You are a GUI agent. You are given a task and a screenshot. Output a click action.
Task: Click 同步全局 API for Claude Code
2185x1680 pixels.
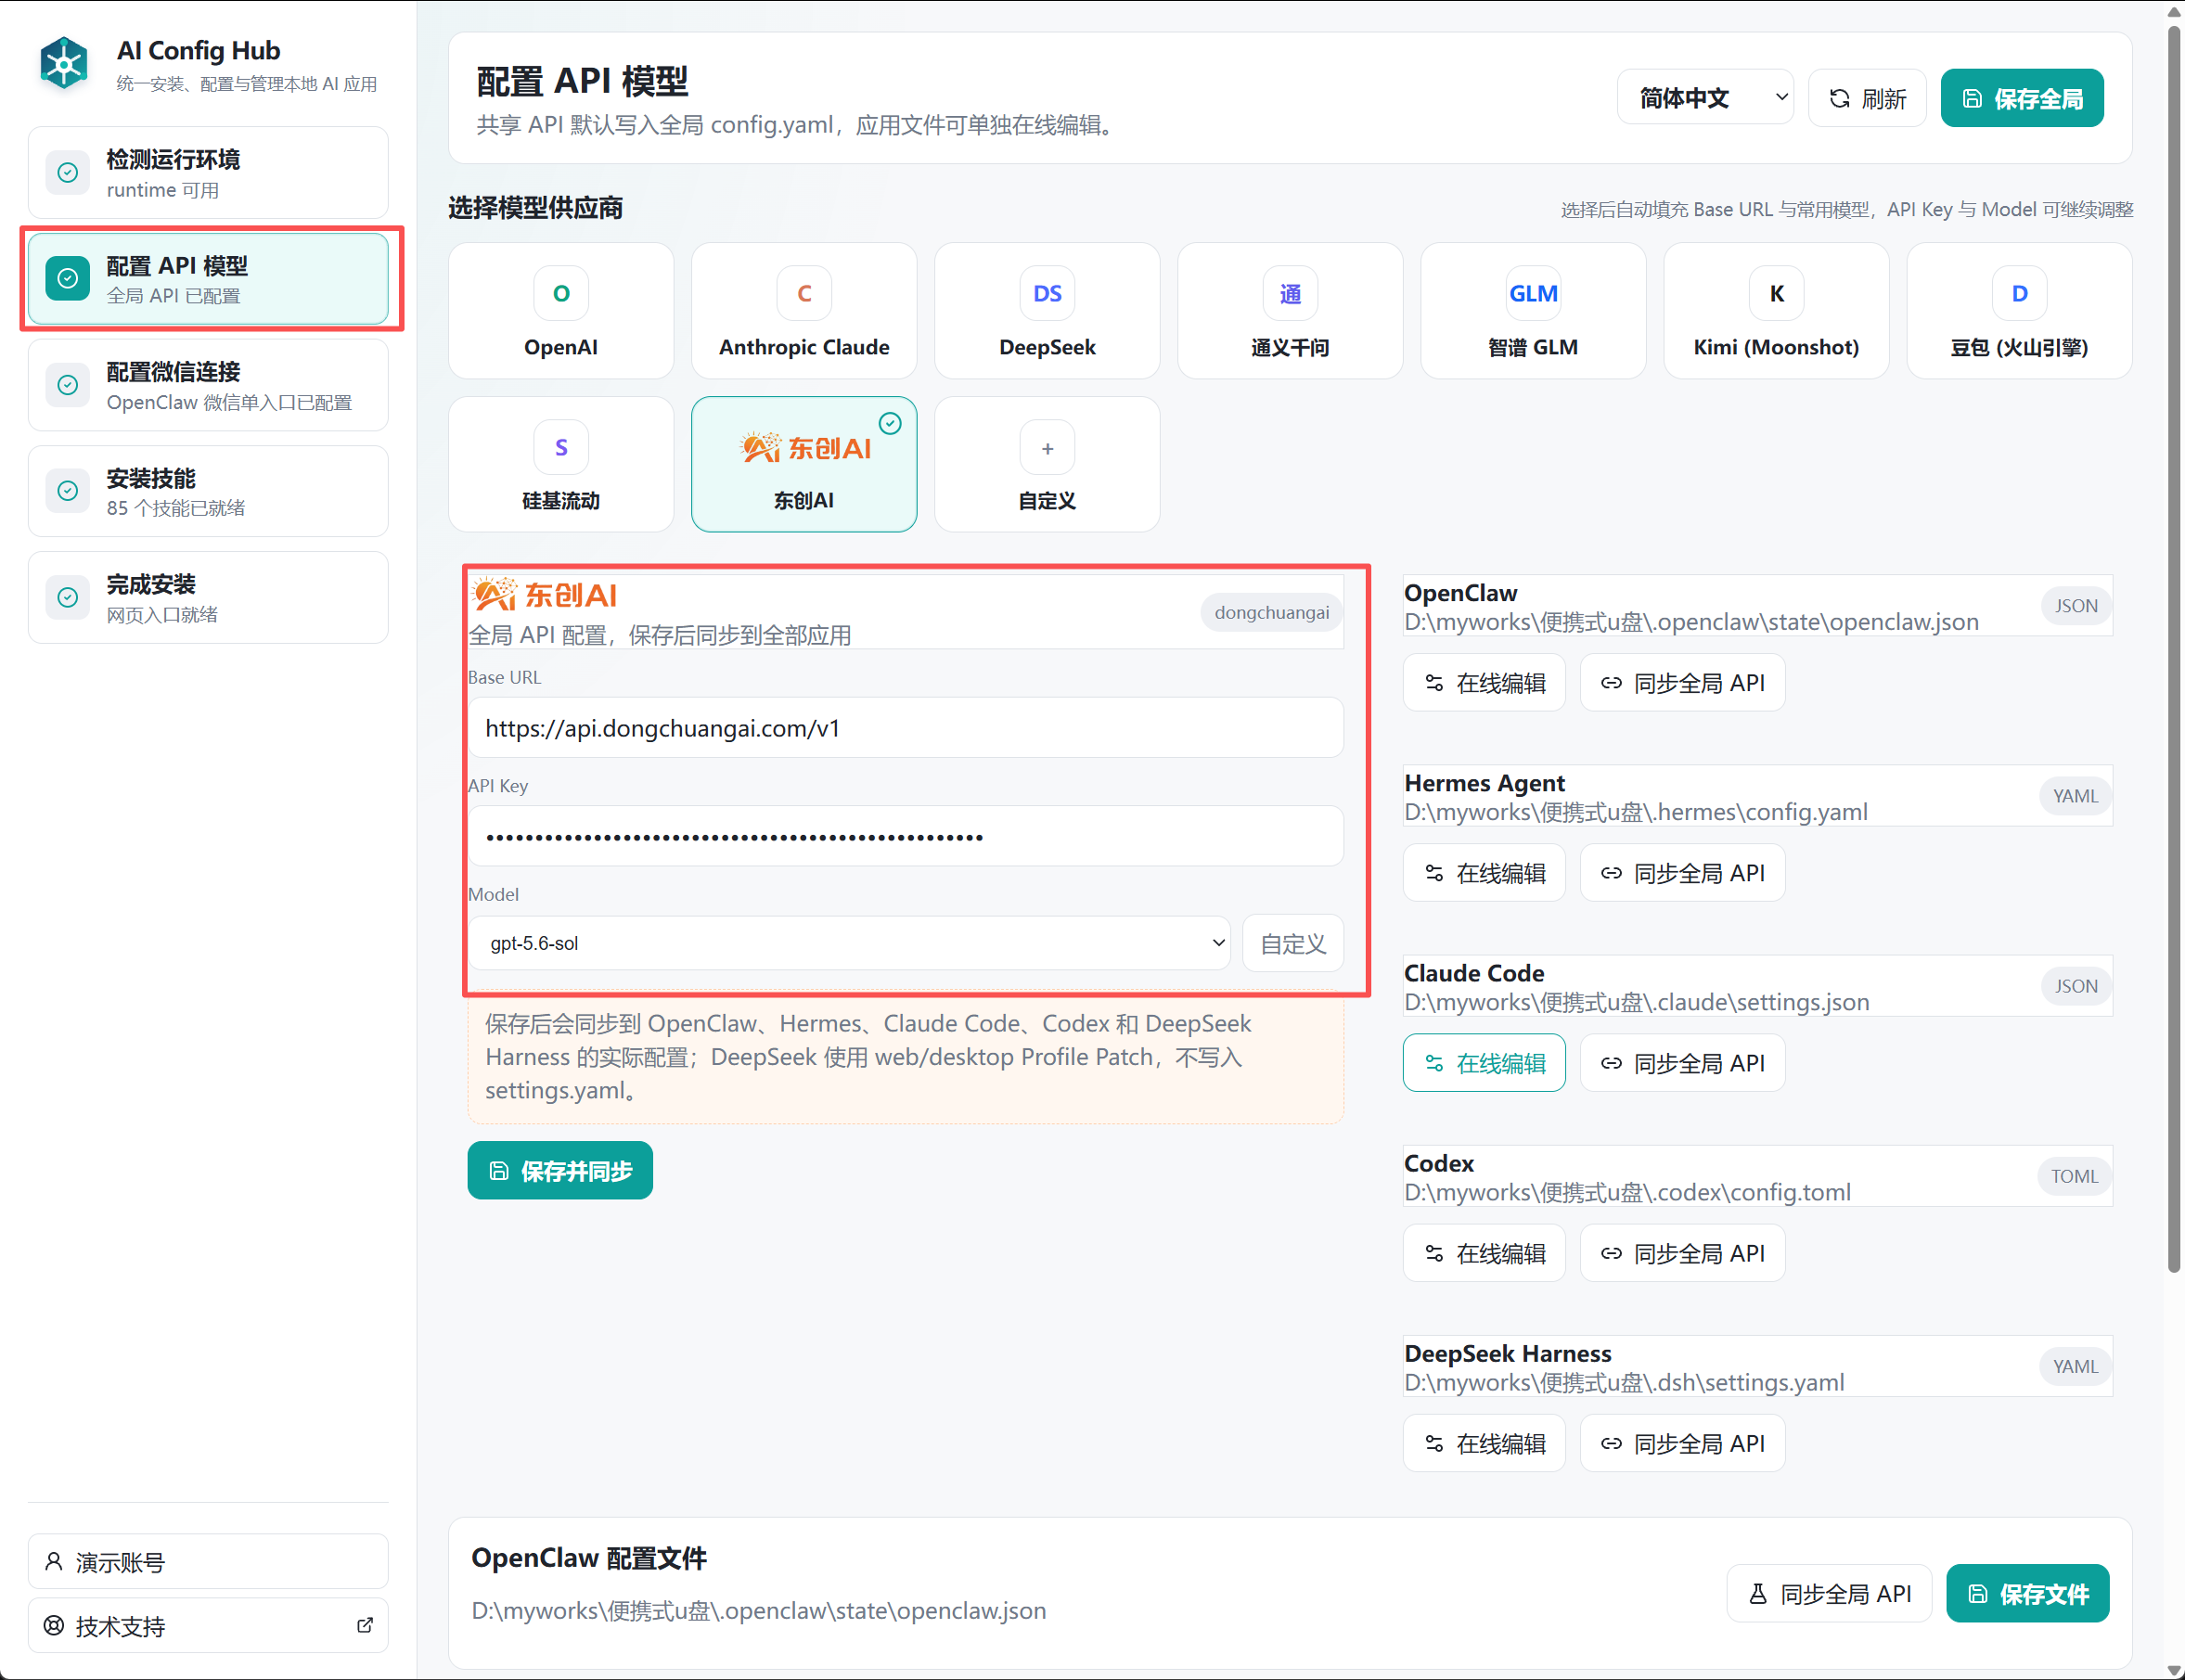tap(1682, 1063)
